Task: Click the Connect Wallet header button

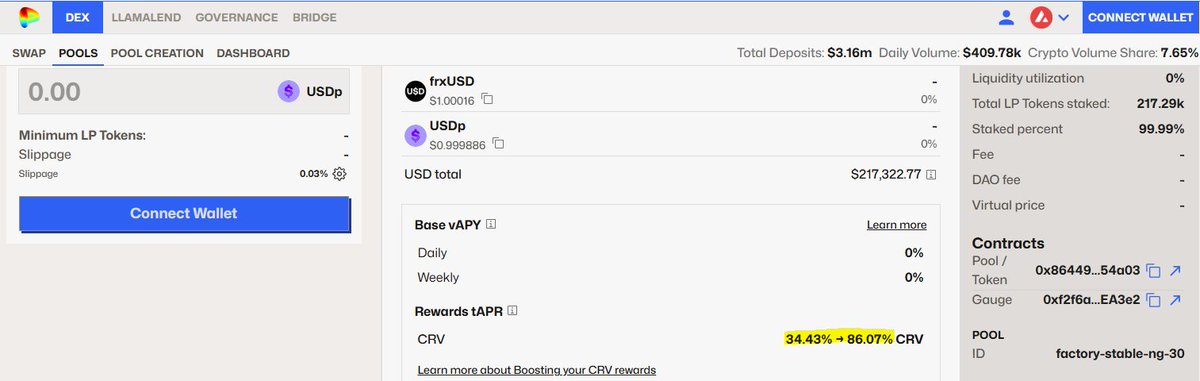Action: tap(1140, 17)
